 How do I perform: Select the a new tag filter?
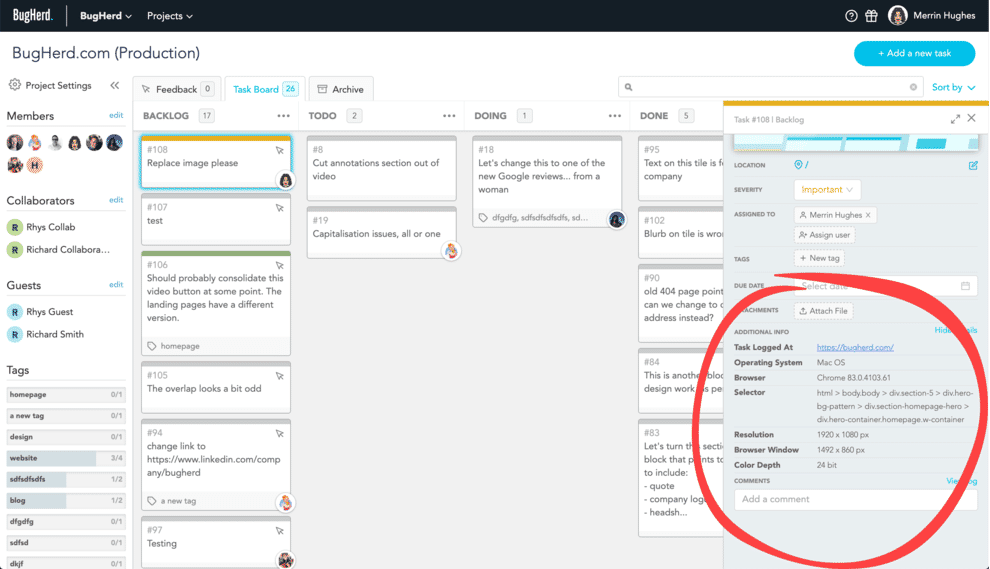(66, 416)
